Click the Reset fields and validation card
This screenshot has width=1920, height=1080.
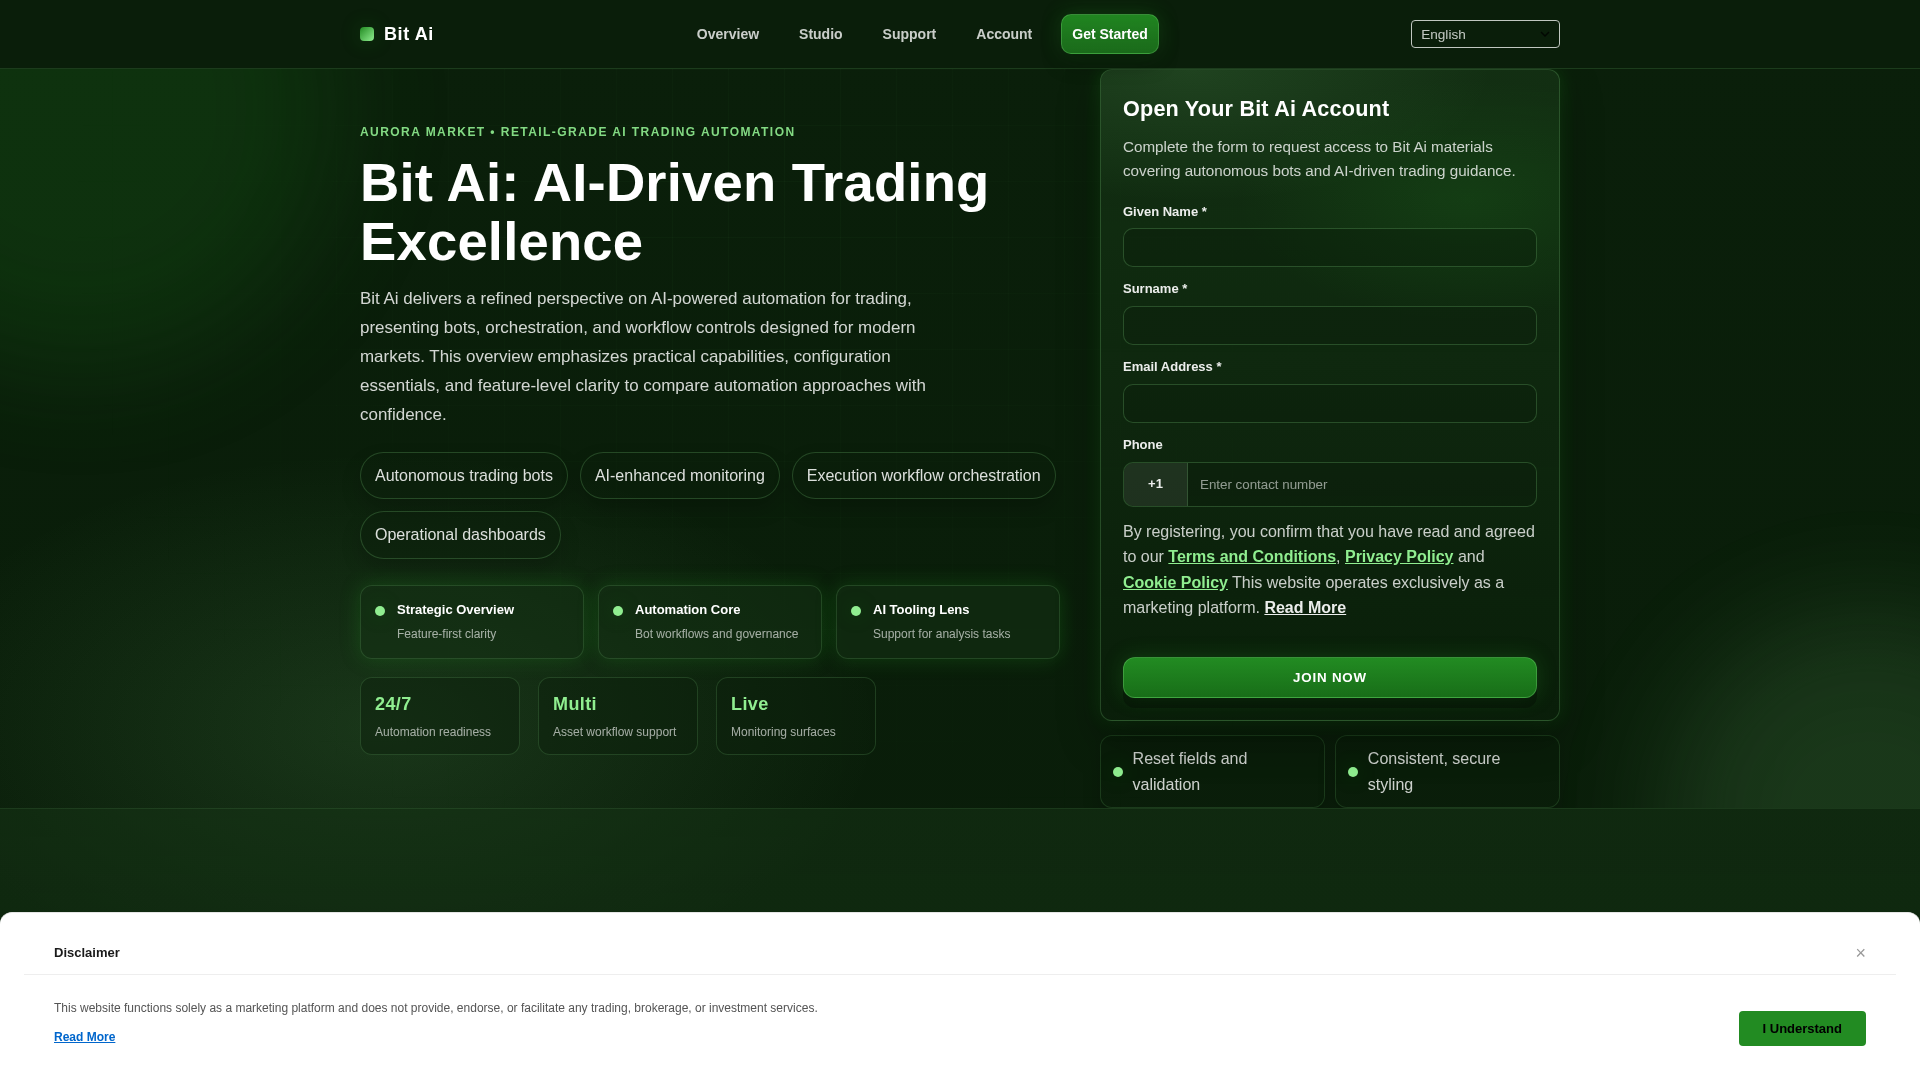[1212, 772]
